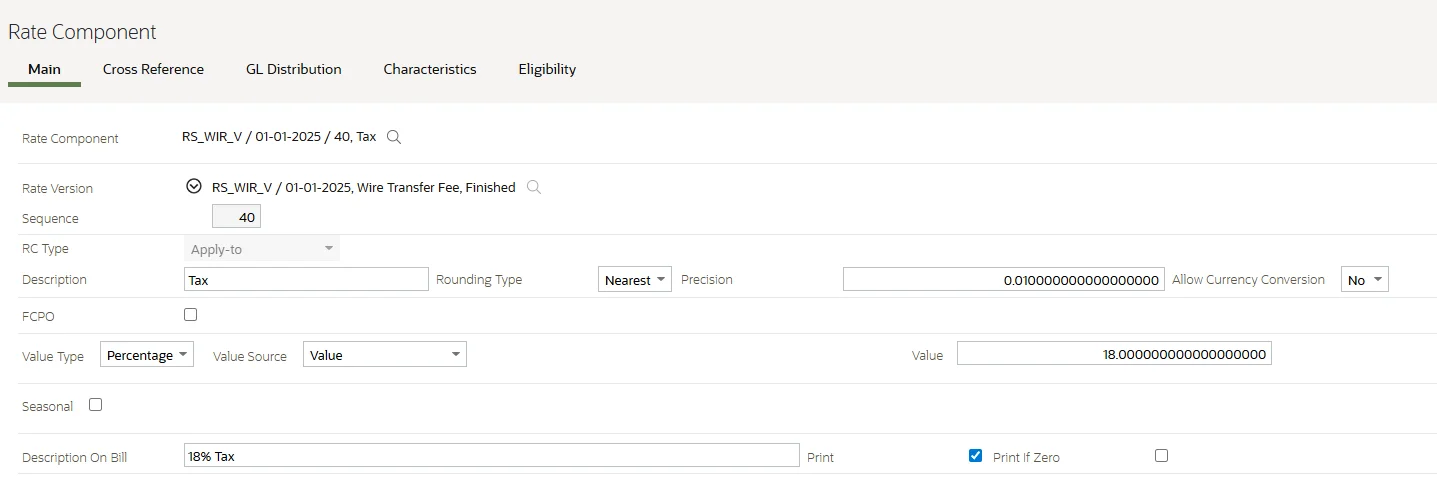Focus the Precision input field
This screenshot has height=503, width=1437.
tap(1003, 280)
